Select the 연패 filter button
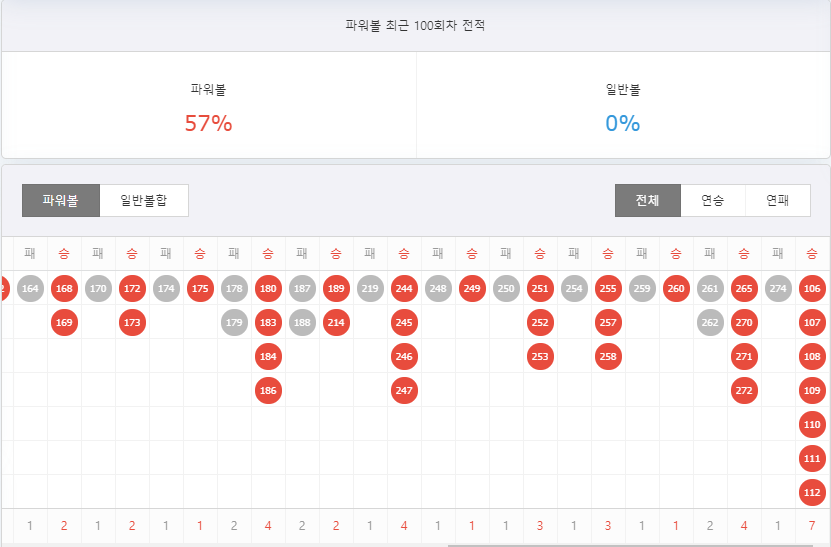This screenshot has width=831, height=547. 777,200
